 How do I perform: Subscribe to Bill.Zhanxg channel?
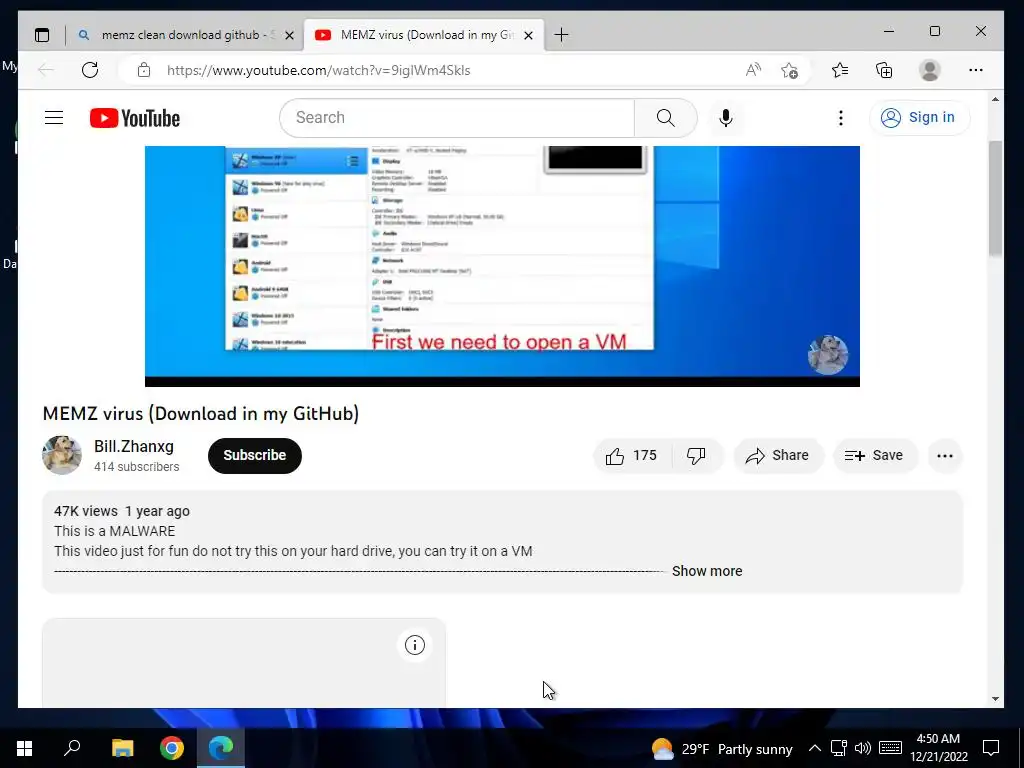point(255,455)
